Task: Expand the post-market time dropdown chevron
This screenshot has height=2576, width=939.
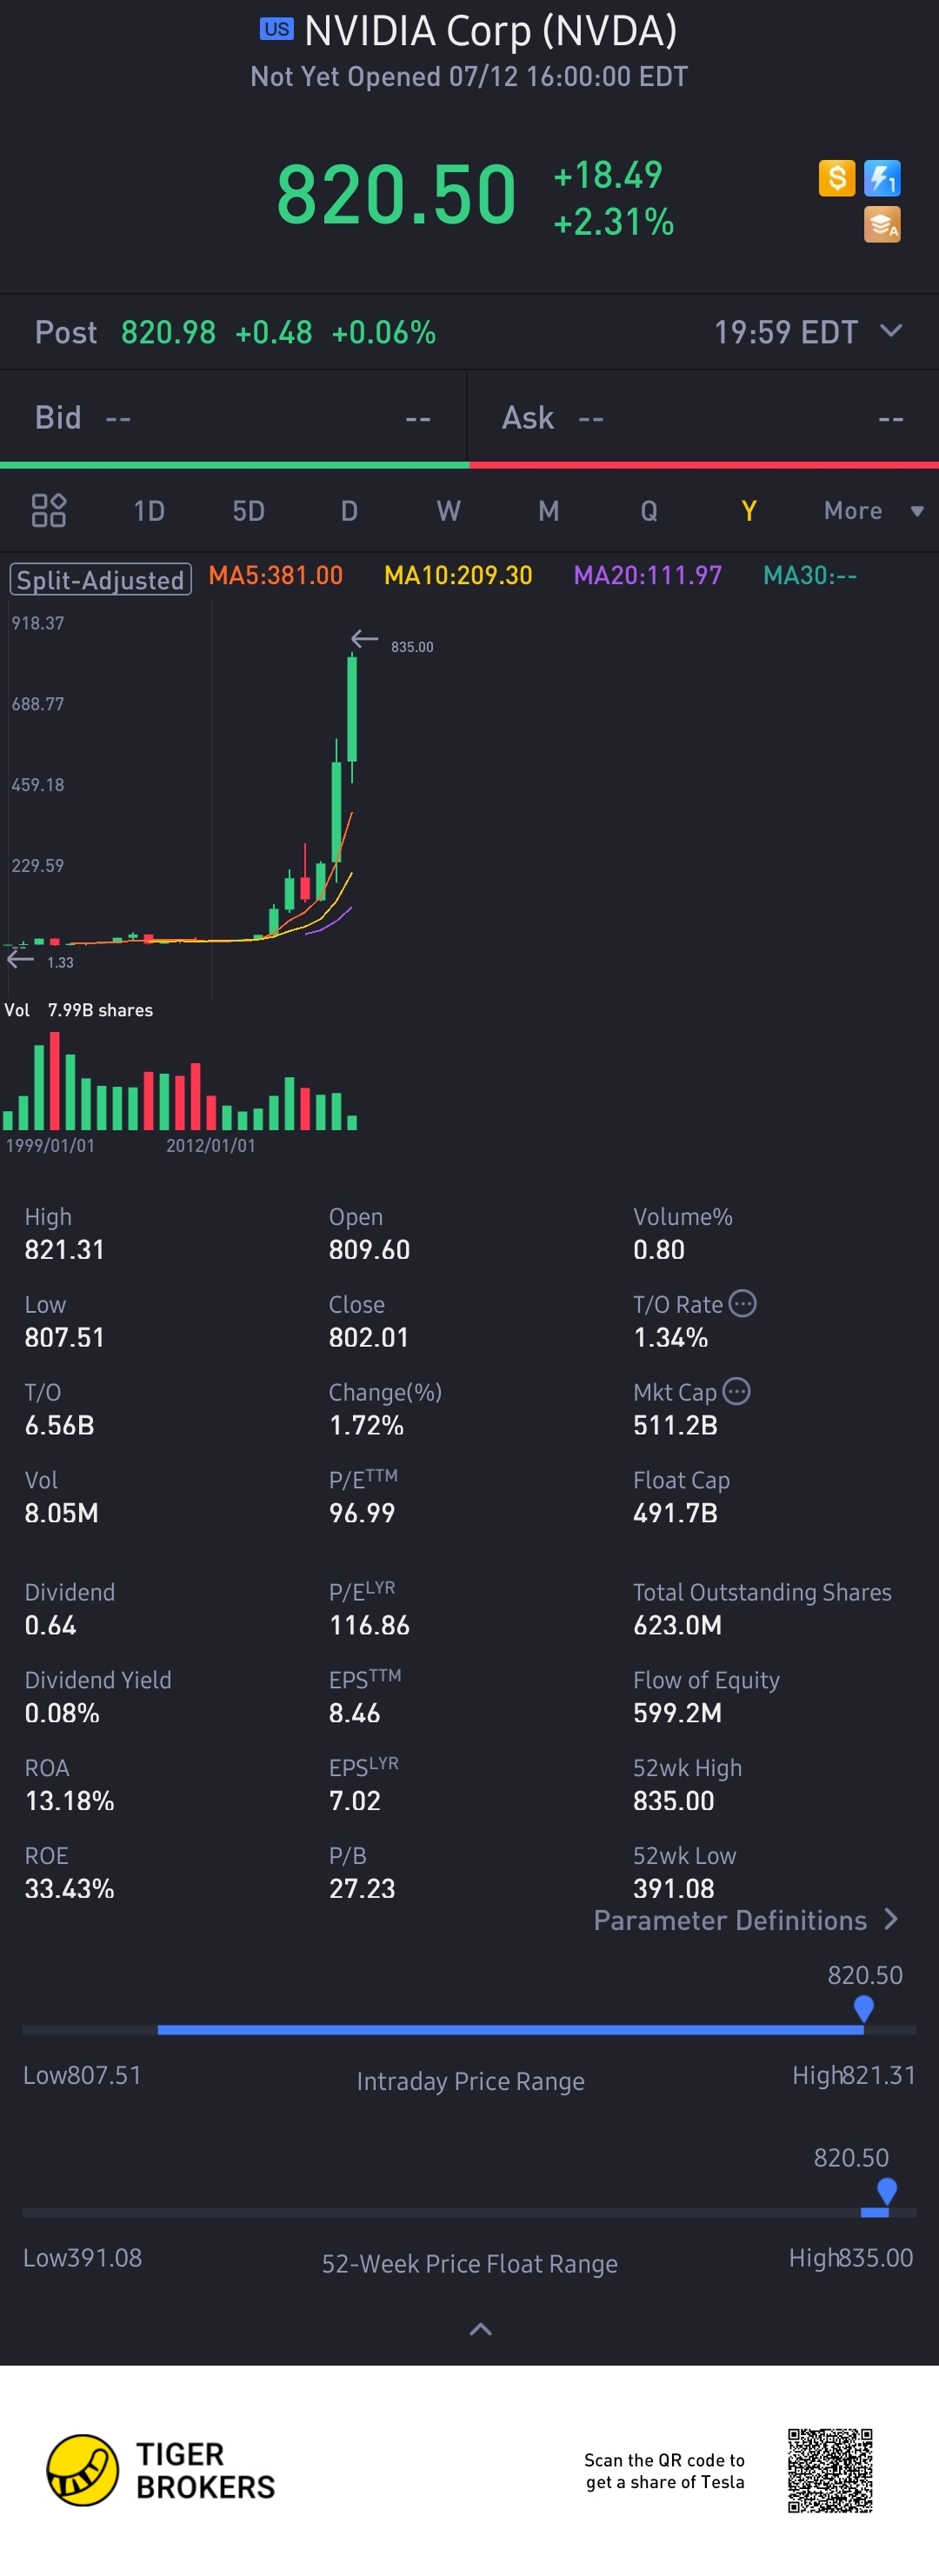Action: tap(891, 331)
